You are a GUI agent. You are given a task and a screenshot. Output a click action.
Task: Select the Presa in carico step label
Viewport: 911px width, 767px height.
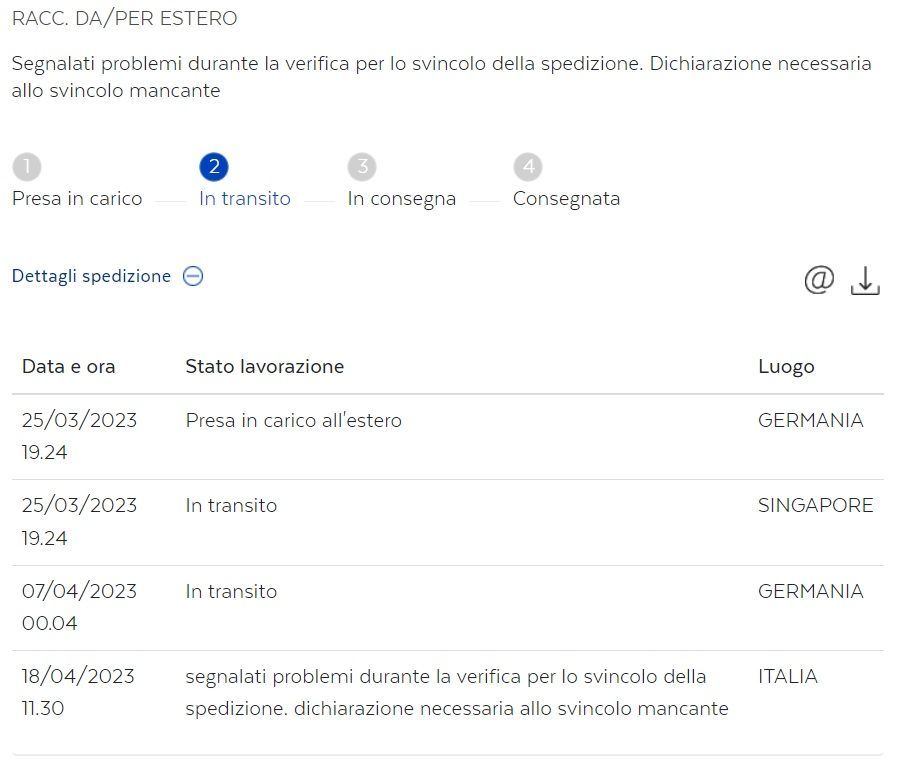tap(77, 199)
